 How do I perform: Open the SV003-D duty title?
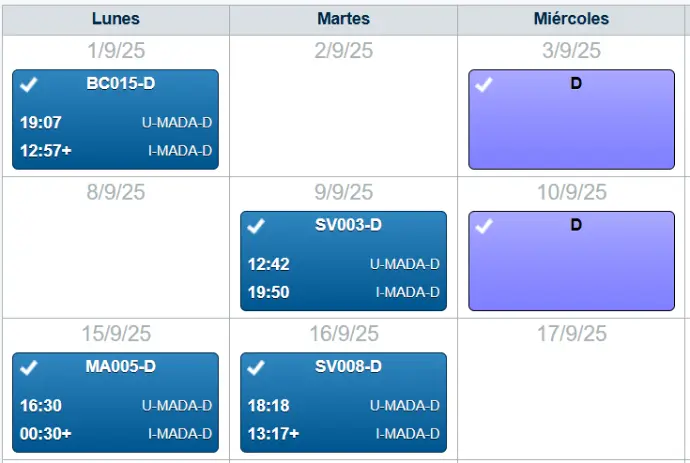[348, 225]
